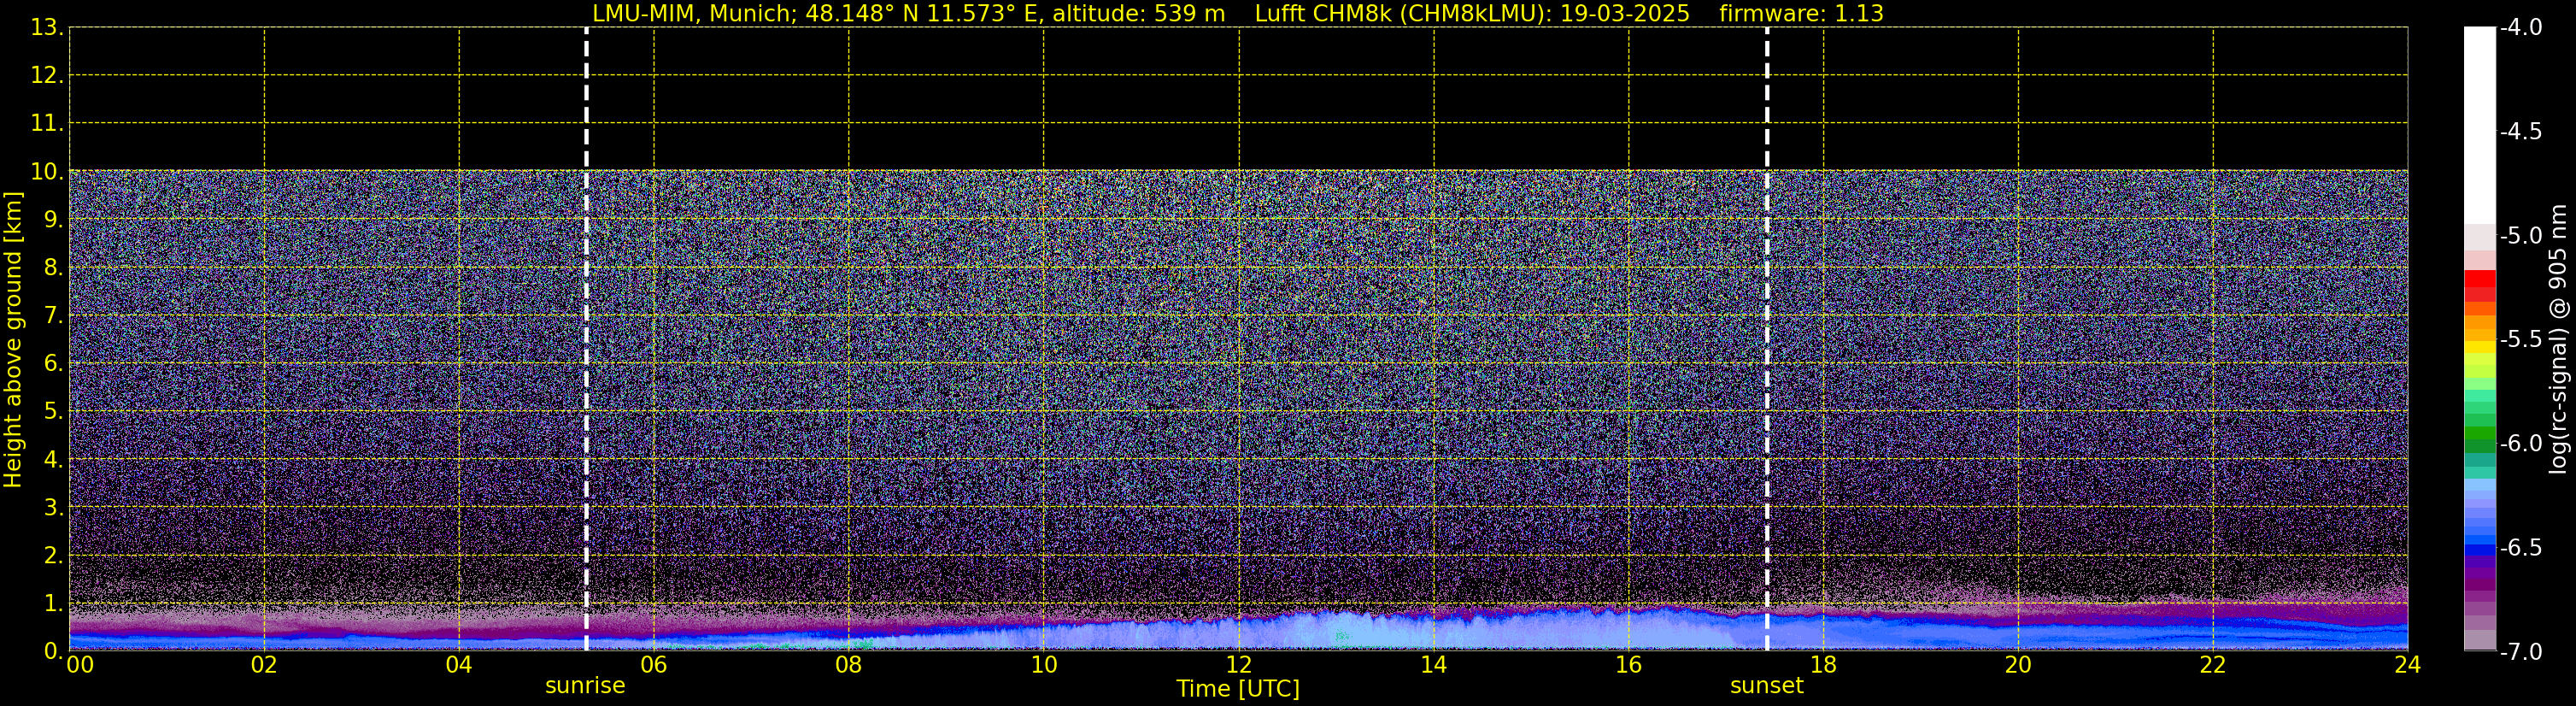2576x706 pixels.
Task: Click the '-4.0' colorbar tick label
Action: pyautogui.click(x=2521, y=28)
